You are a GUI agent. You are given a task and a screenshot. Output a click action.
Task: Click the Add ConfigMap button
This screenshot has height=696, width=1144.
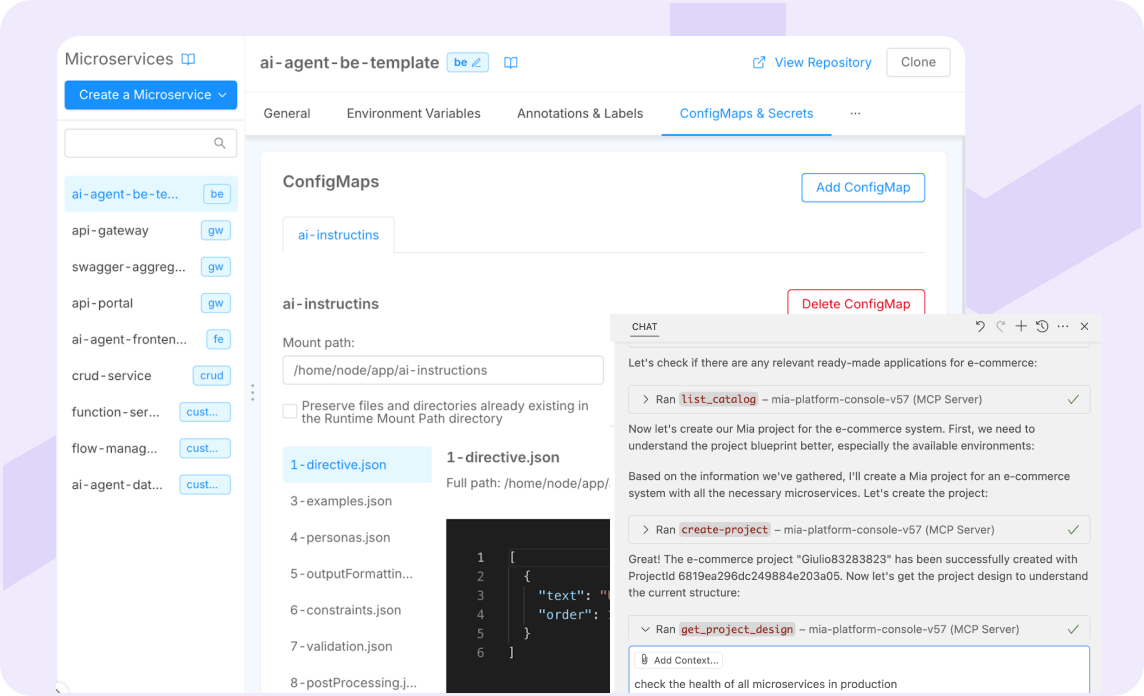[863, 187]
